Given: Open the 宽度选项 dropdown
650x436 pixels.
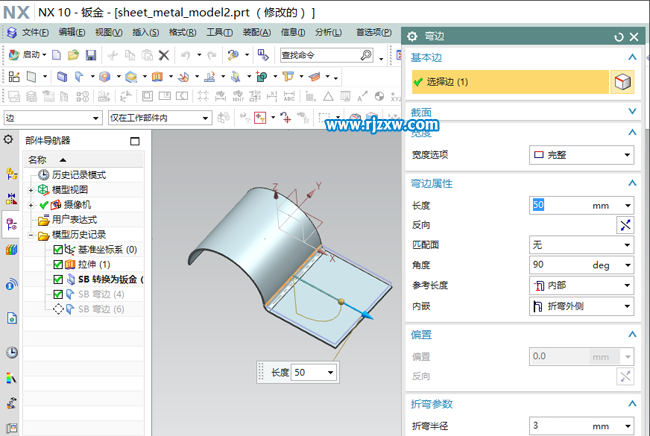Looking at the screenshot, I should (x=581, y=155).
